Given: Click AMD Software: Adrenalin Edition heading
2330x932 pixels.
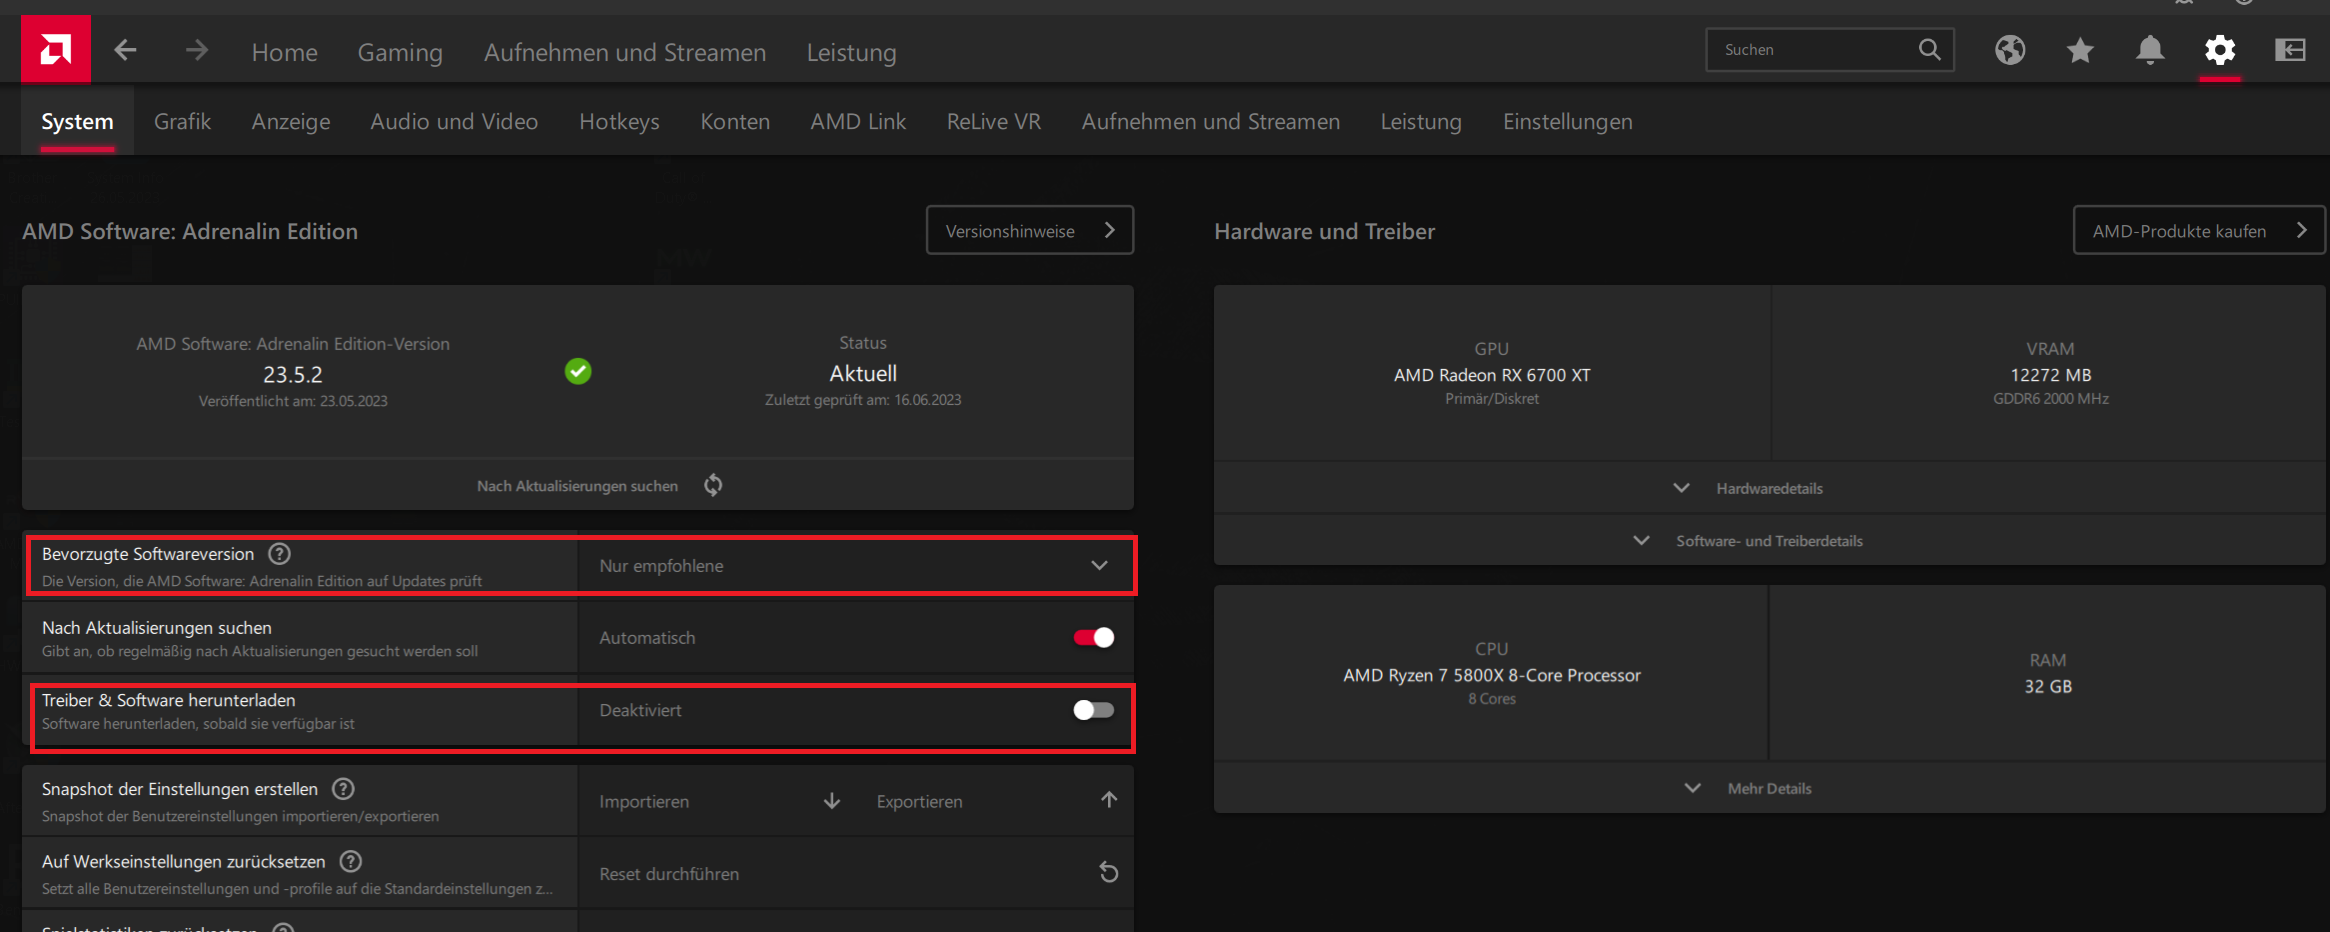Looking at the screenshot, I should click(x=190, y=231).
